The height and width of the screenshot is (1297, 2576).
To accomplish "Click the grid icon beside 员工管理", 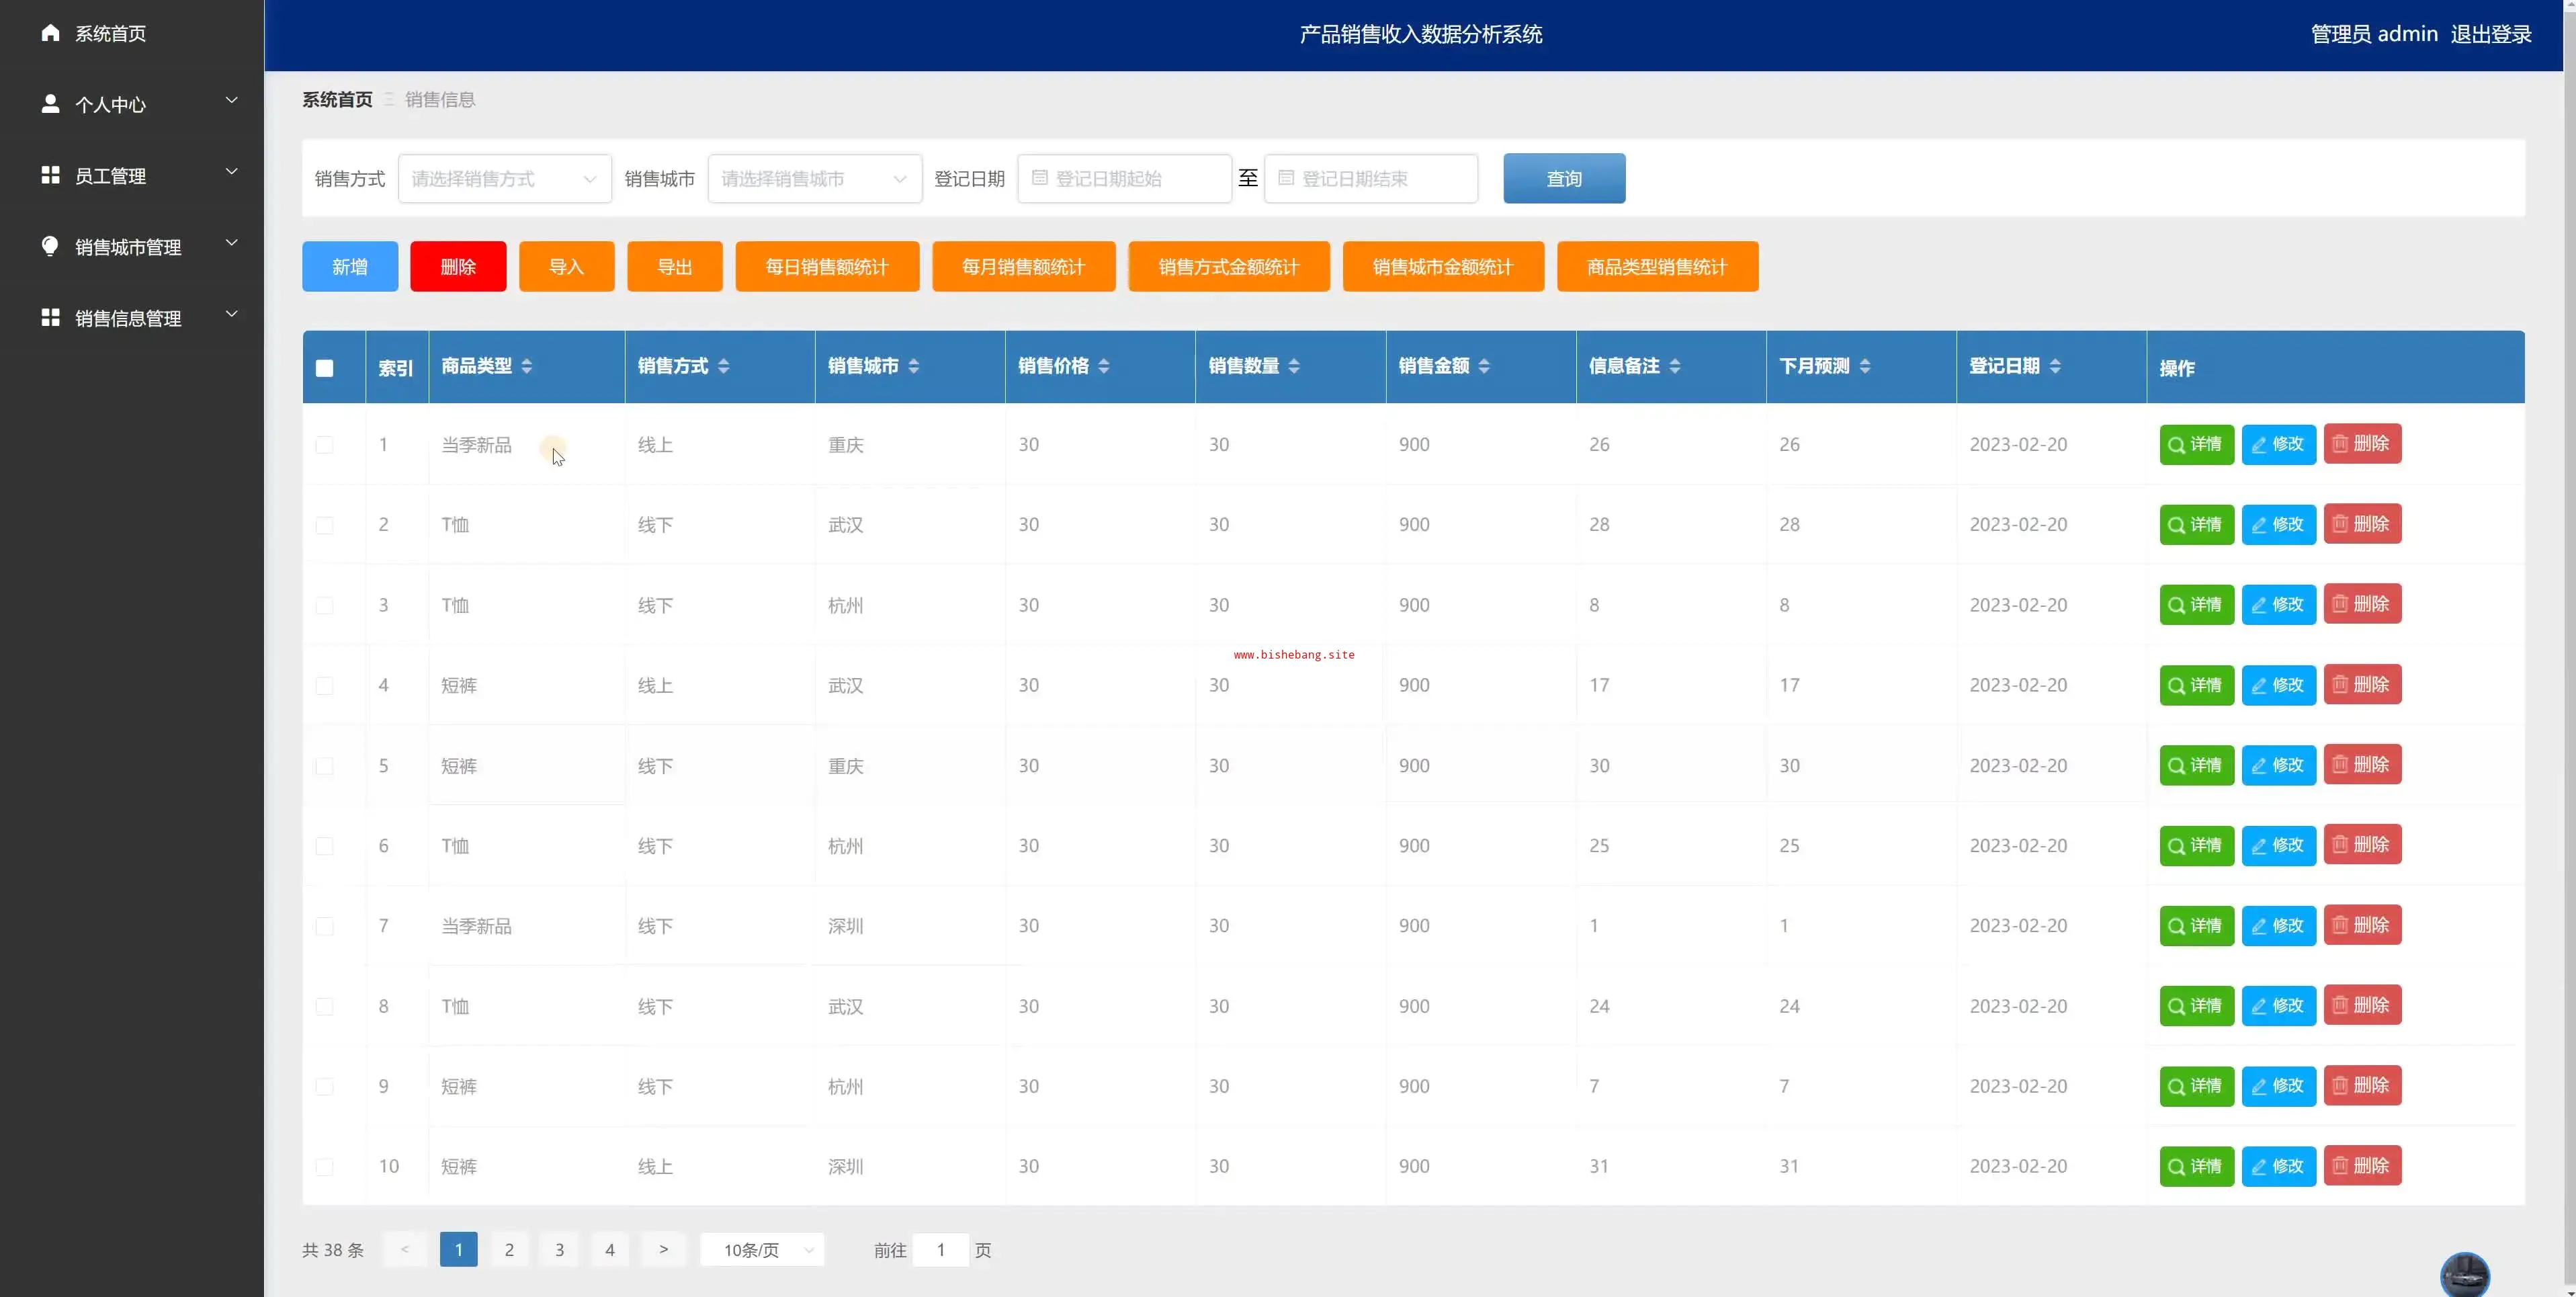I will (50, 175).
